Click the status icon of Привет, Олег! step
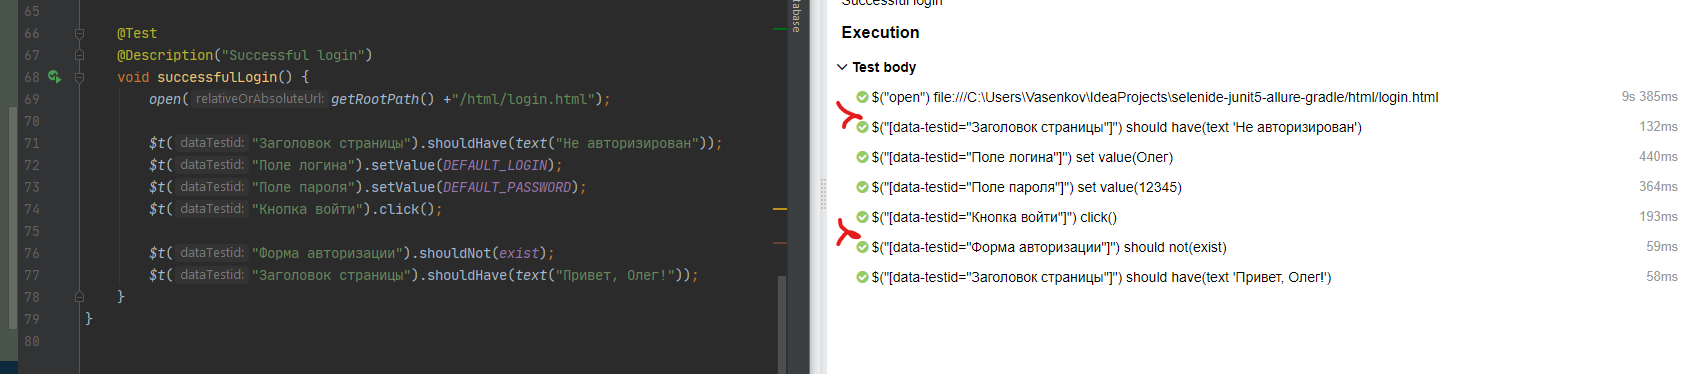 coord(862,277)
